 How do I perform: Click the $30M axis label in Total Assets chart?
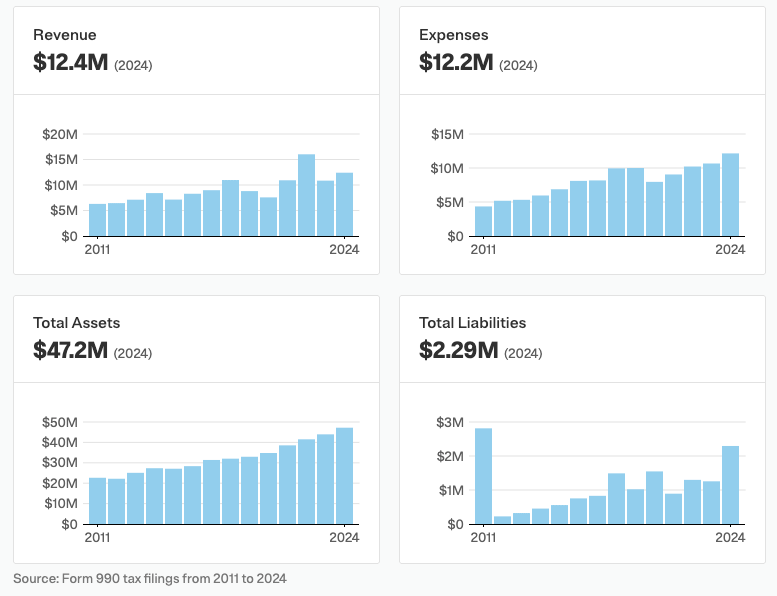pos(60,463)
